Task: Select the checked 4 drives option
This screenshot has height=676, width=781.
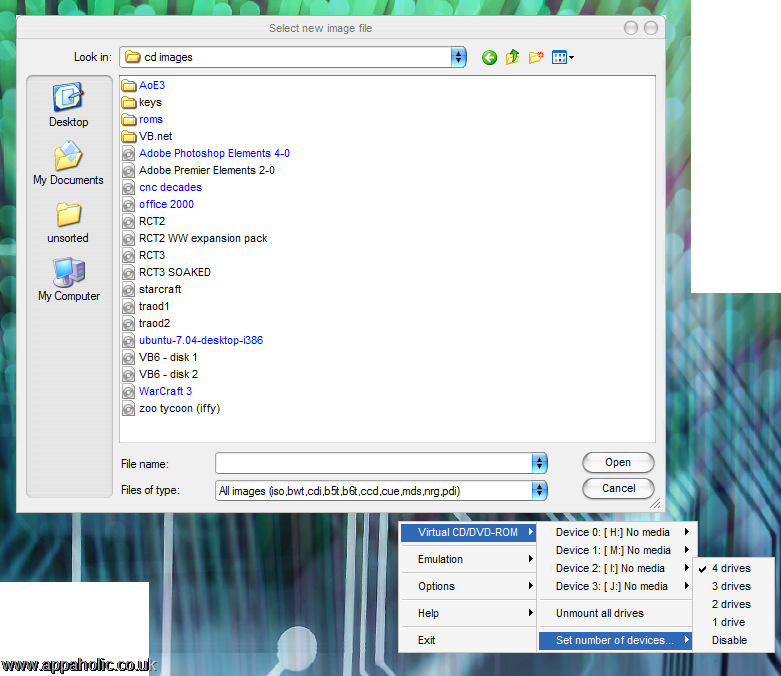Action: (x=734, y=568)
